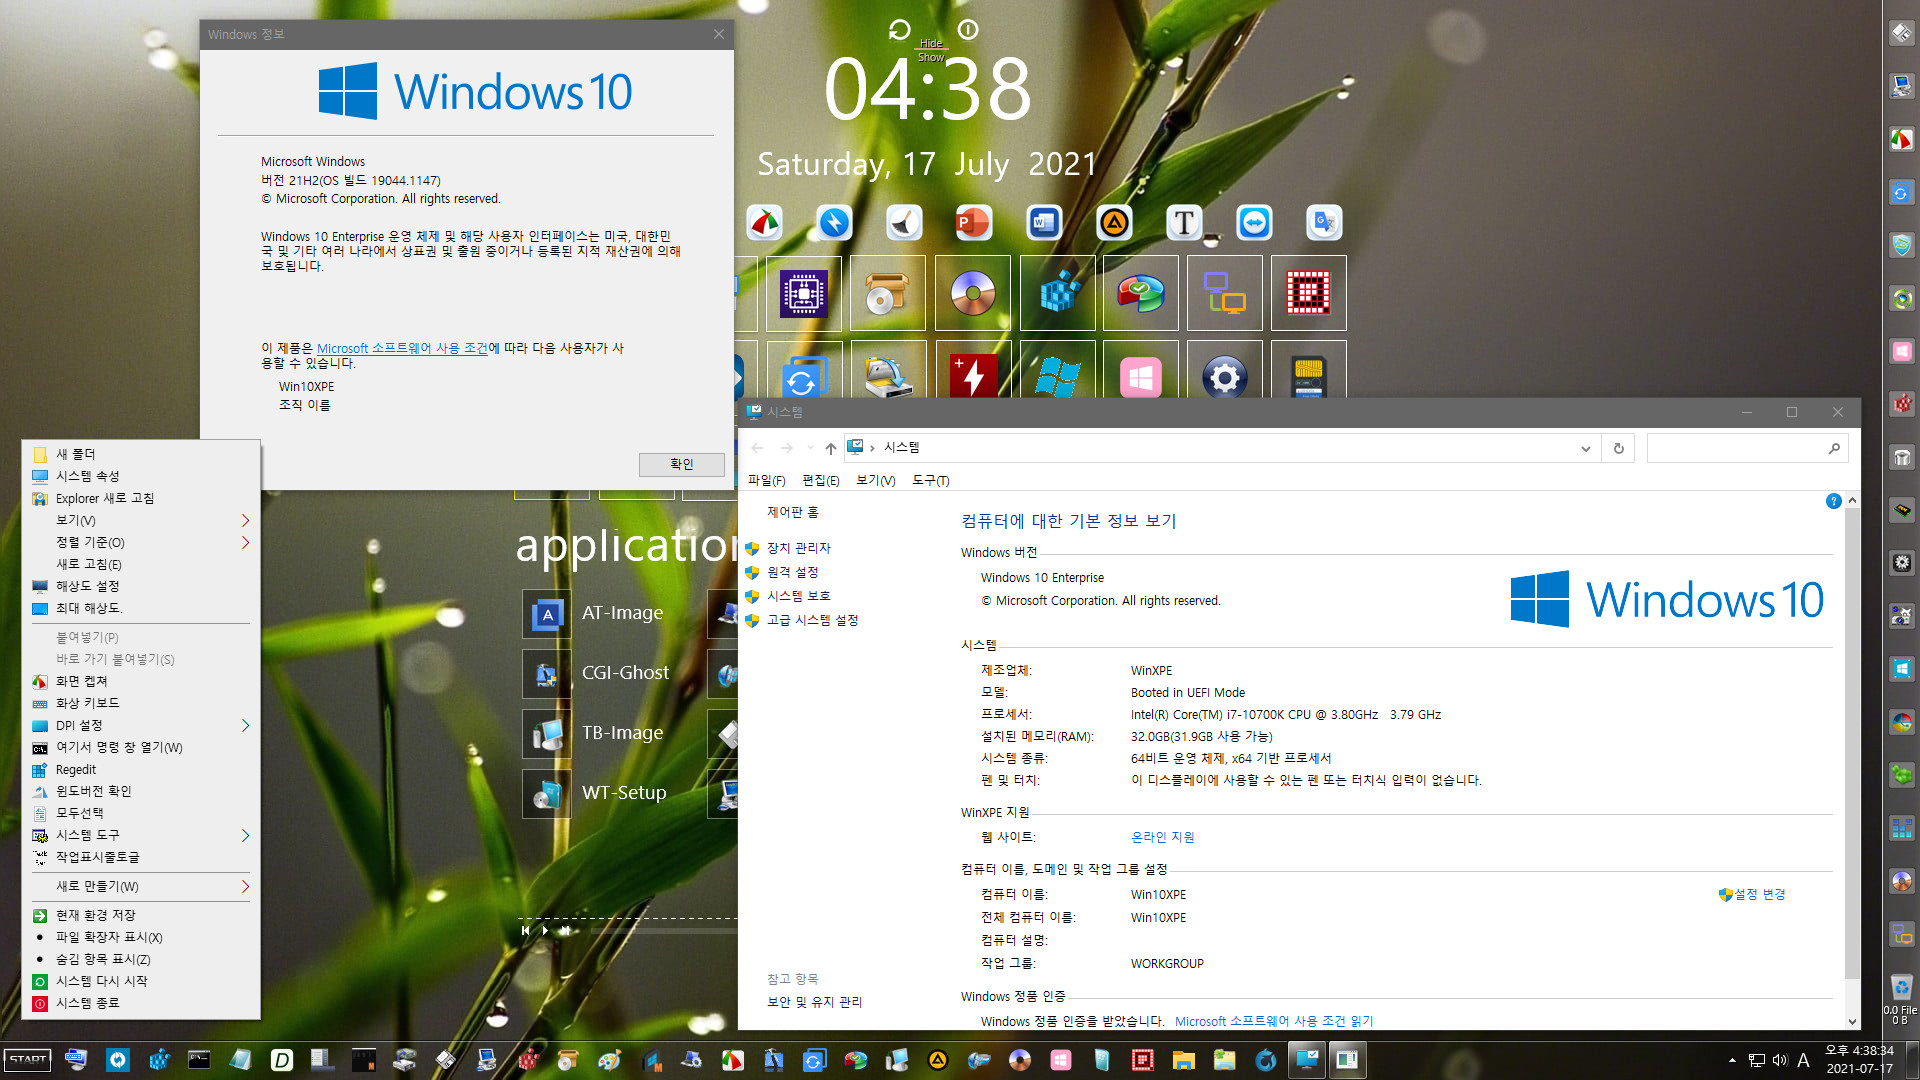The image size is (1920, 1080).
Task: Open 도구(T) menu in System window
Action: [x=930, y=480]
